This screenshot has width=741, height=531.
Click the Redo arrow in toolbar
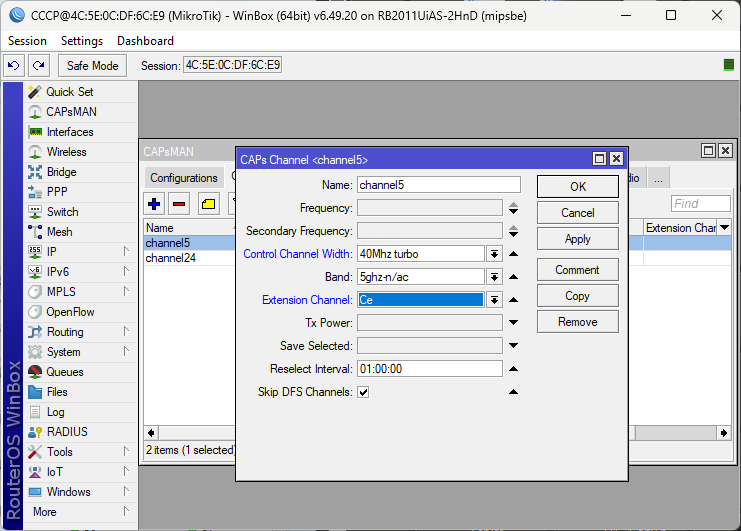click(x=39, y=65)
